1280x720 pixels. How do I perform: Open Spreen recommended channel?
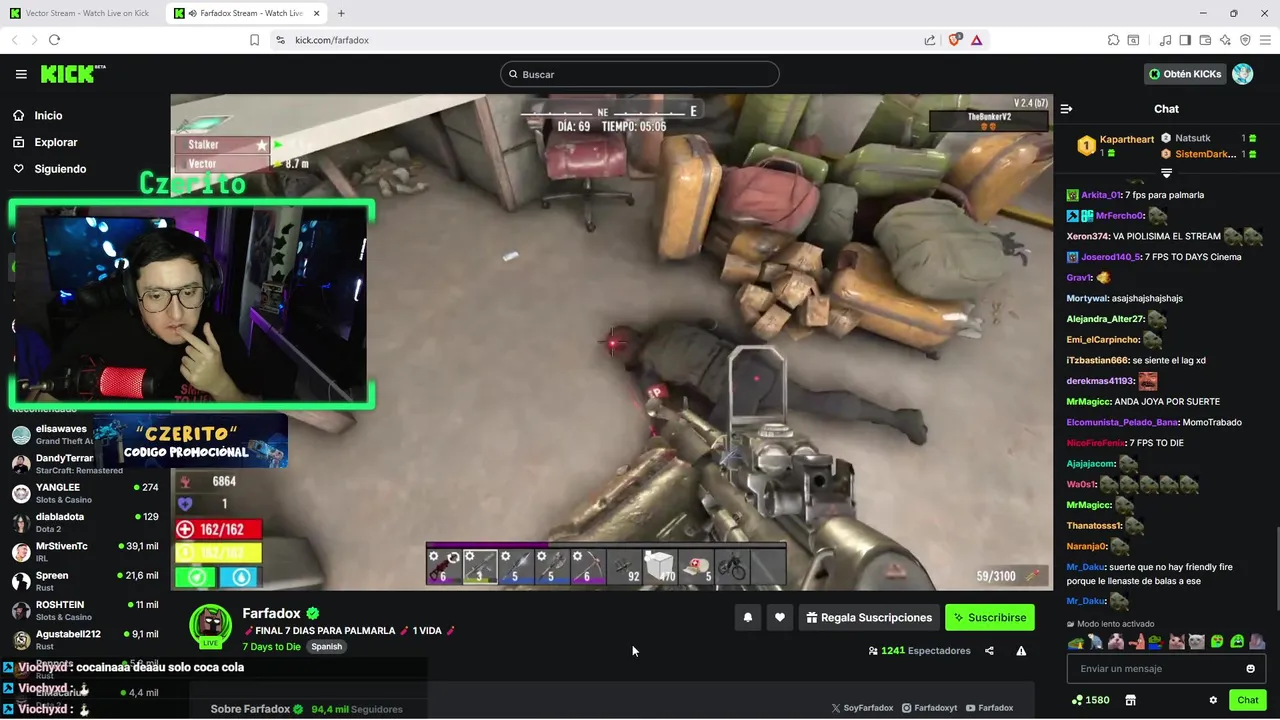85,581
